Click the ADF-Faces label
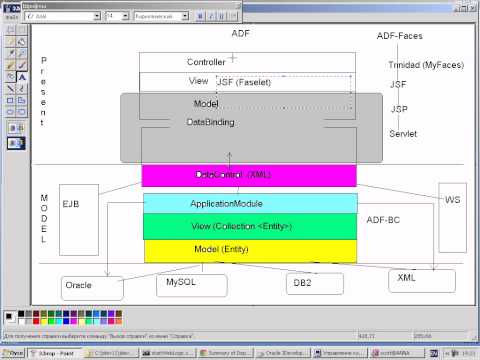This screenshot has height=360, width=480. [x=399, y=36]
